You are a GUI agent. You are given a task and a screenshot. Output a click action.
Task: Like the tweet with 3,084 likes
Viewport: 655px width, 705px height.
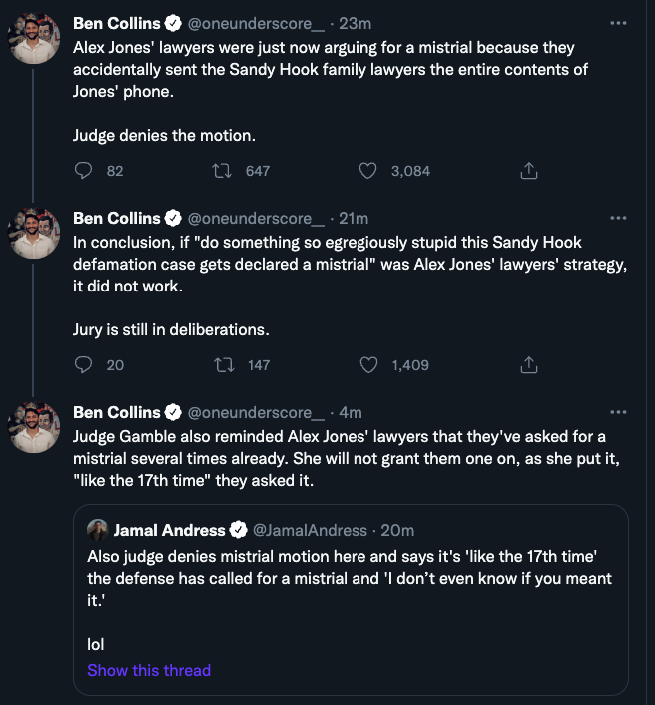point(368,171)
